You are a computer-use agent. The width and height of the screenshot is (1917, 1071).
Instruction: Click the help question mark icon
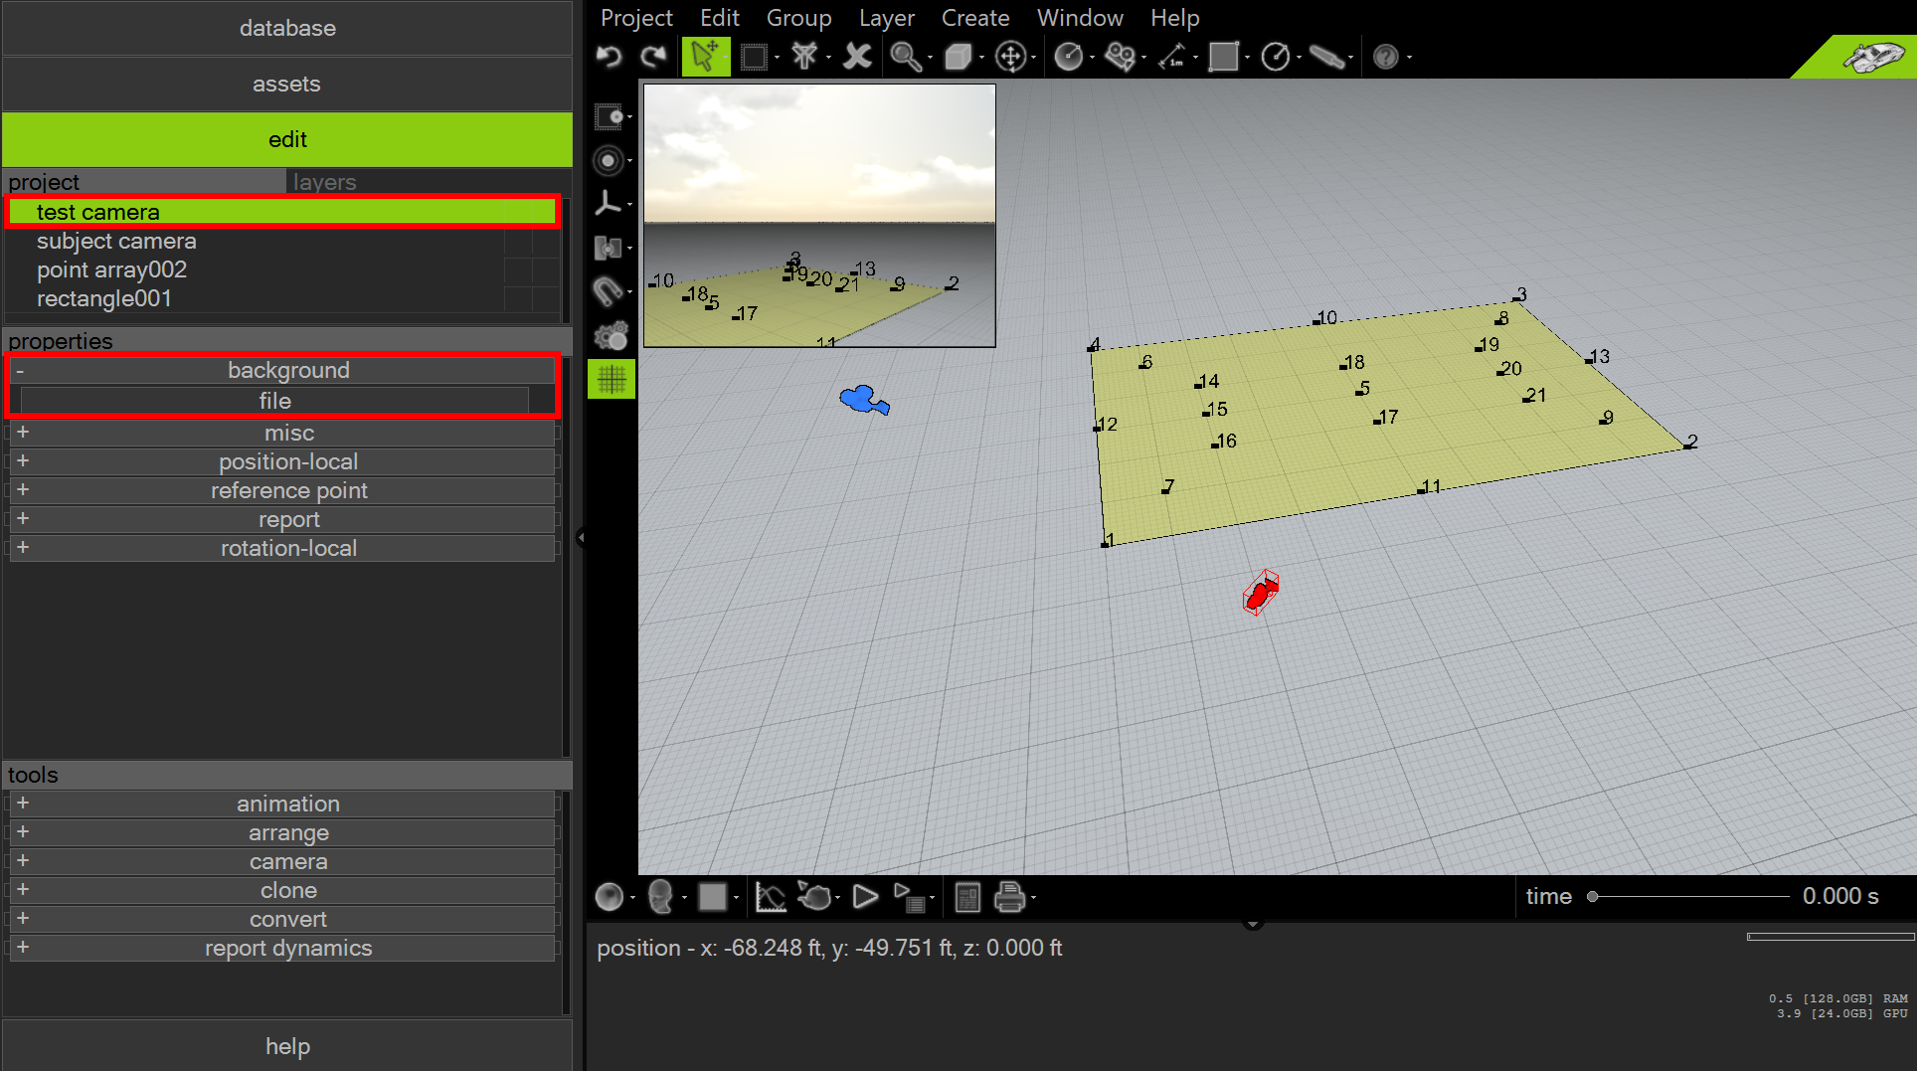click(1385, 57)
